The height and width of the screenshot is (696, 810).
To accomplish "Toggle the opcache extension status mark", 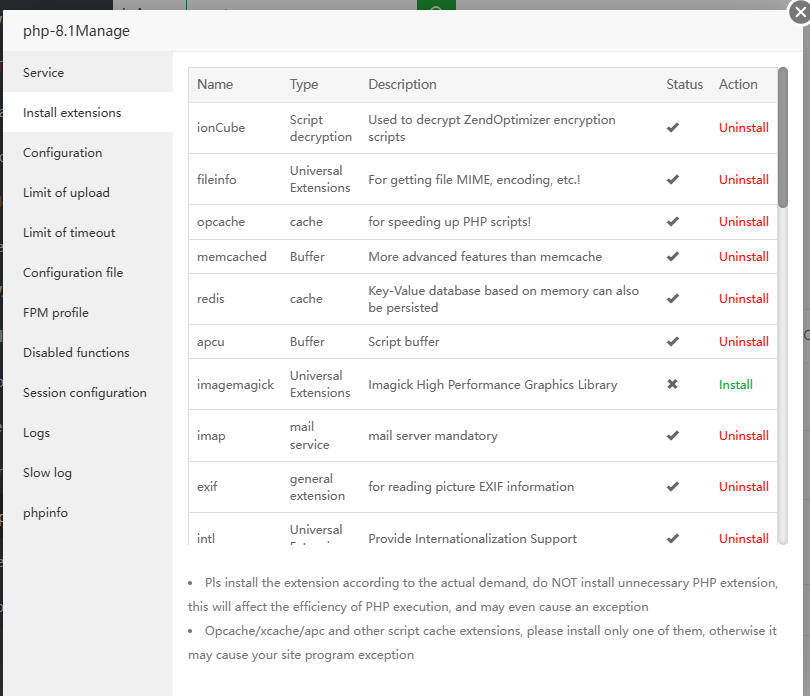I will coord(672,221).
